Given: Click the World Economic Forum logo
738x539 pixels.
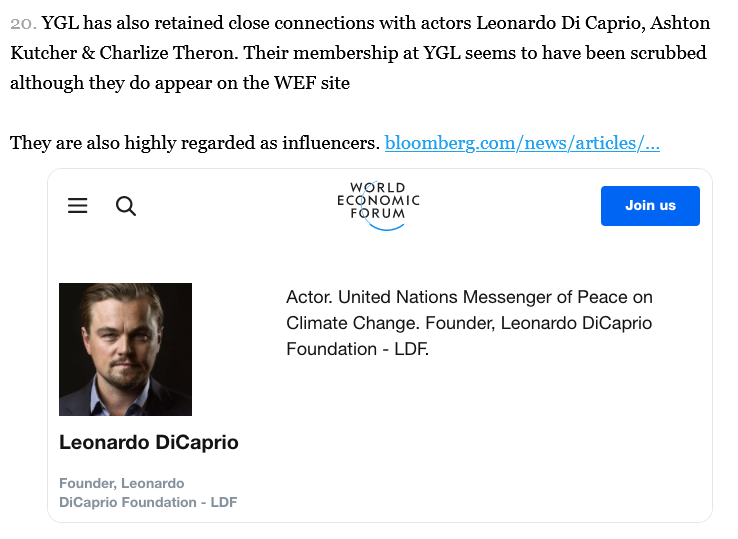Looking at the screenshot, I should [378, 205].
